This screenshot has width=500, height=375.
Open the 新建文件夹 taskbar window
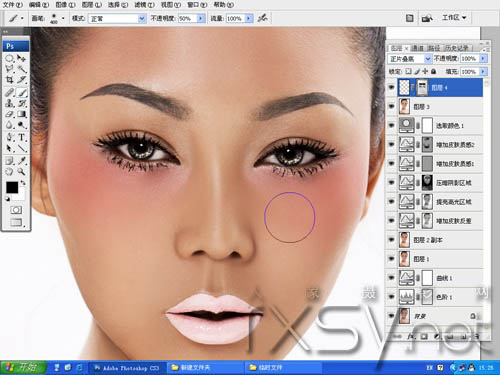[205, 368]
